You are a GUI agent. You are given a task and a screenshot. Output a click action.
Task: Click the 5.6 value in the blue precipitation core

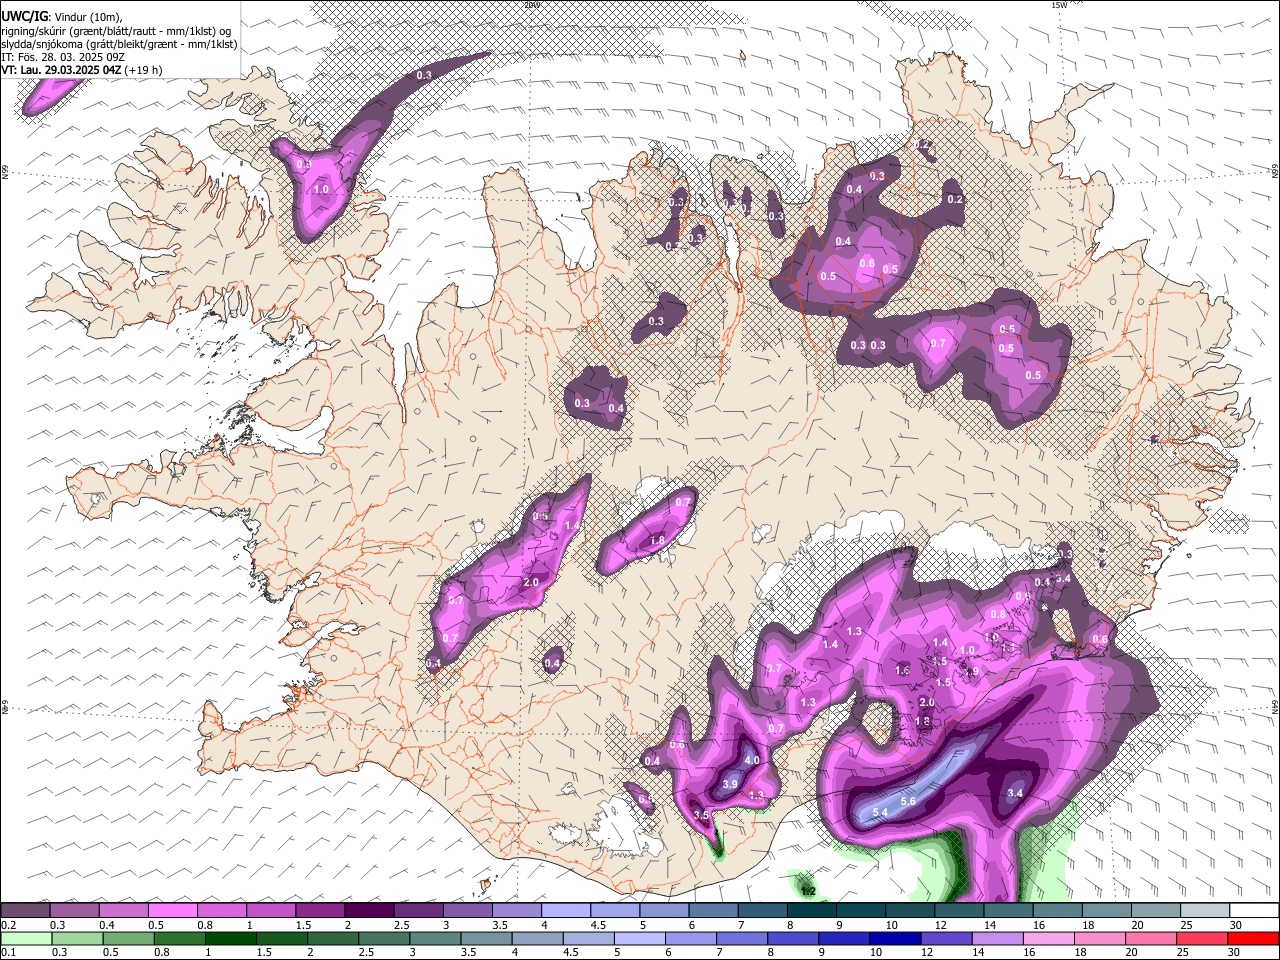[x=908, y=801]
